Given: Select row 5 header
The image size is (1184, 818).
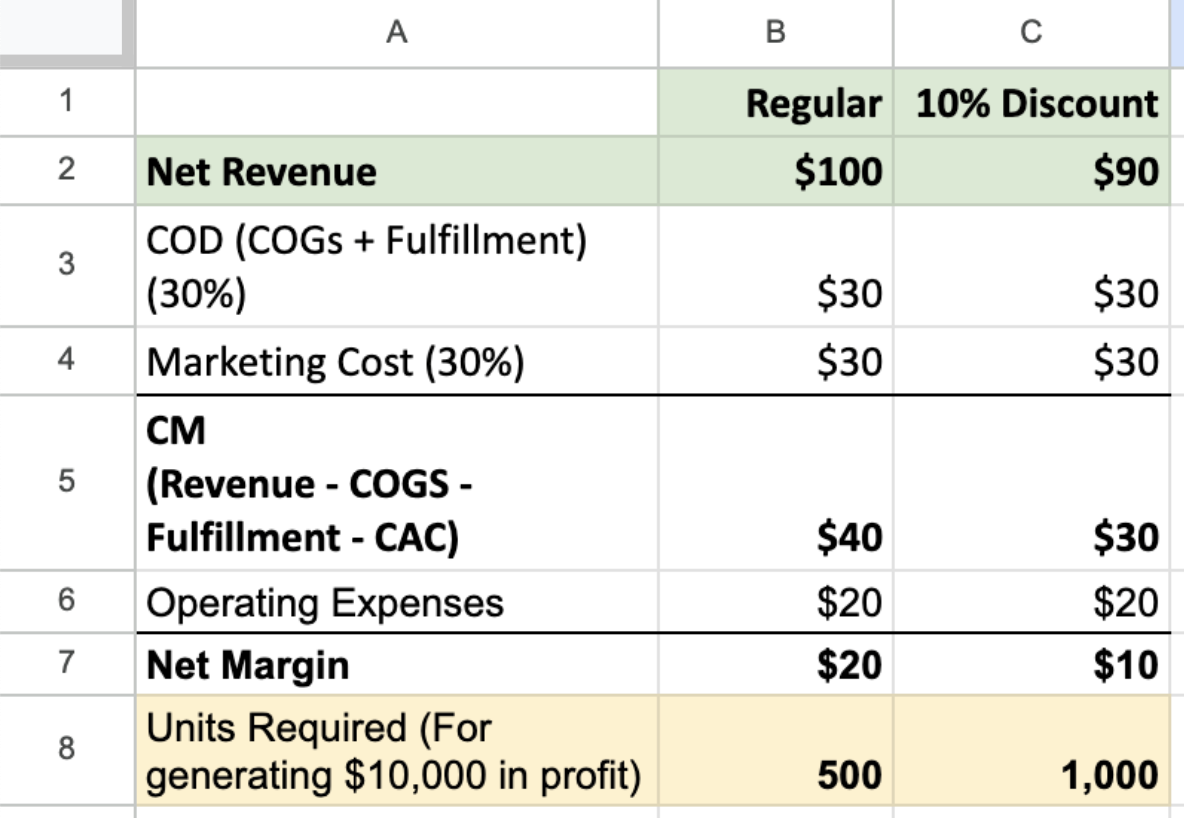Looking at the screenshot, I should click(66, 482).
